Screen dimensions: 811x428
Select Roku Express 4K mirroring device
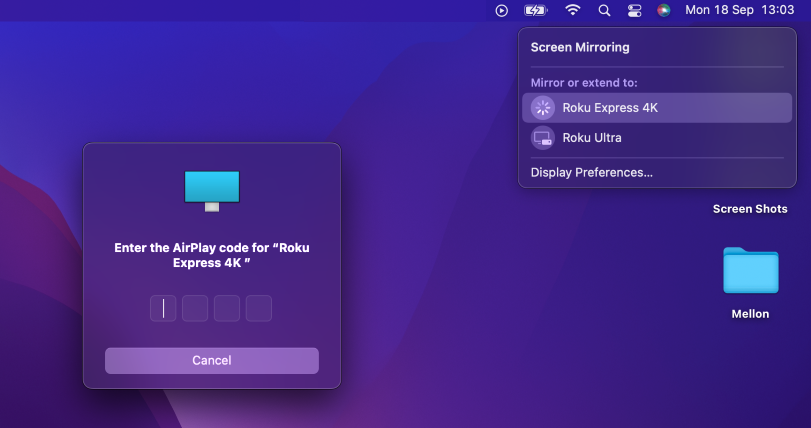(657, 108)
